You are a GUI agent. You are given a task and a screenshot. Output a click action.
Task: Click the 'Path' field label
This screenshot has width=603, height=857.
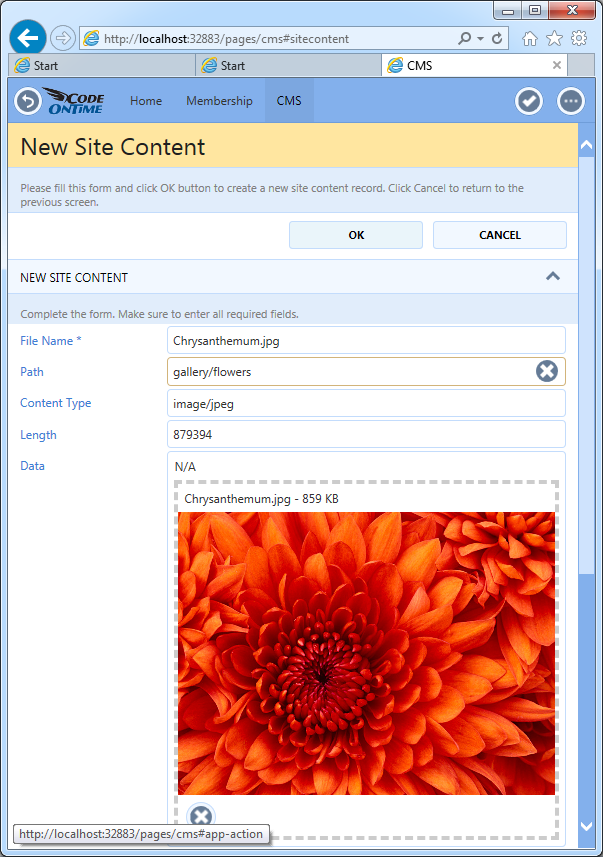pos(32,372)
